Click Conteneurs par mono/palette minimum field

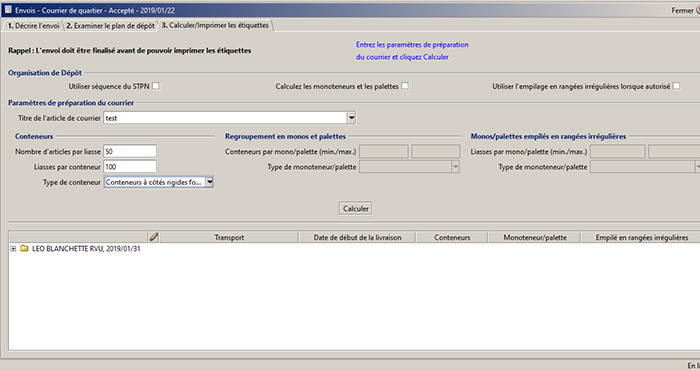pos(384,151)
